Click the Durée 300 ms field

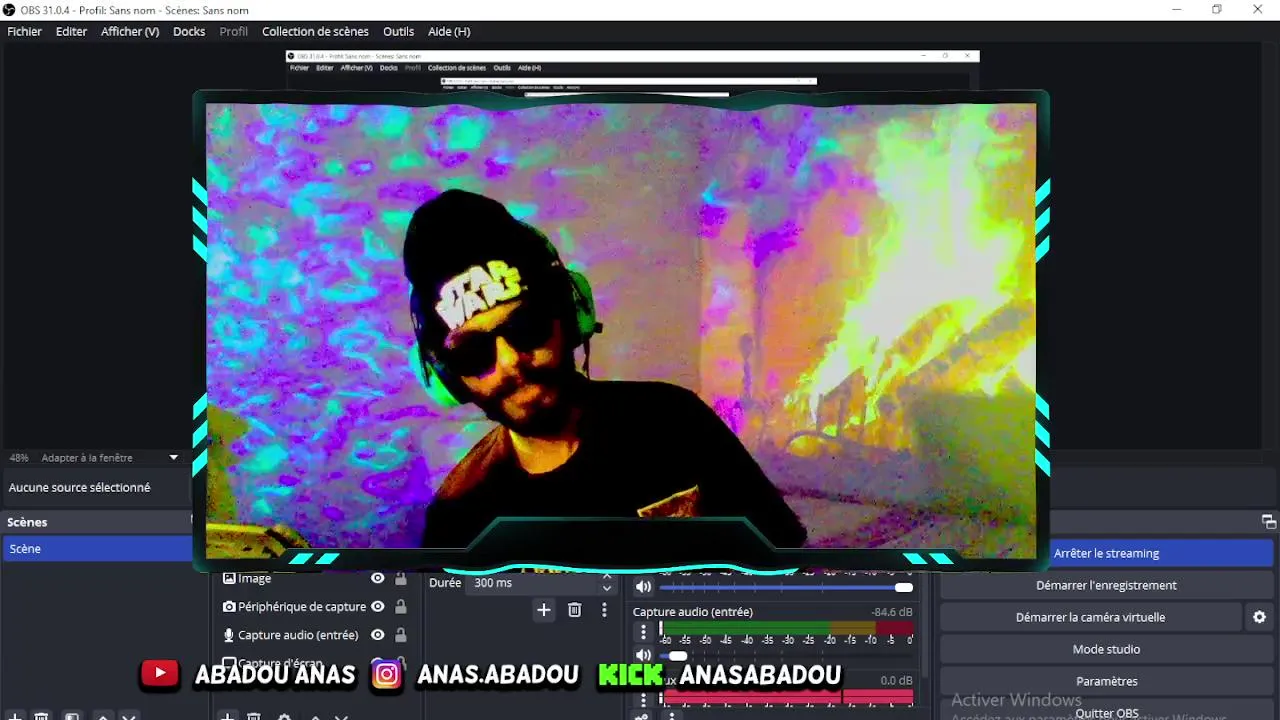(x=533, y=583)
